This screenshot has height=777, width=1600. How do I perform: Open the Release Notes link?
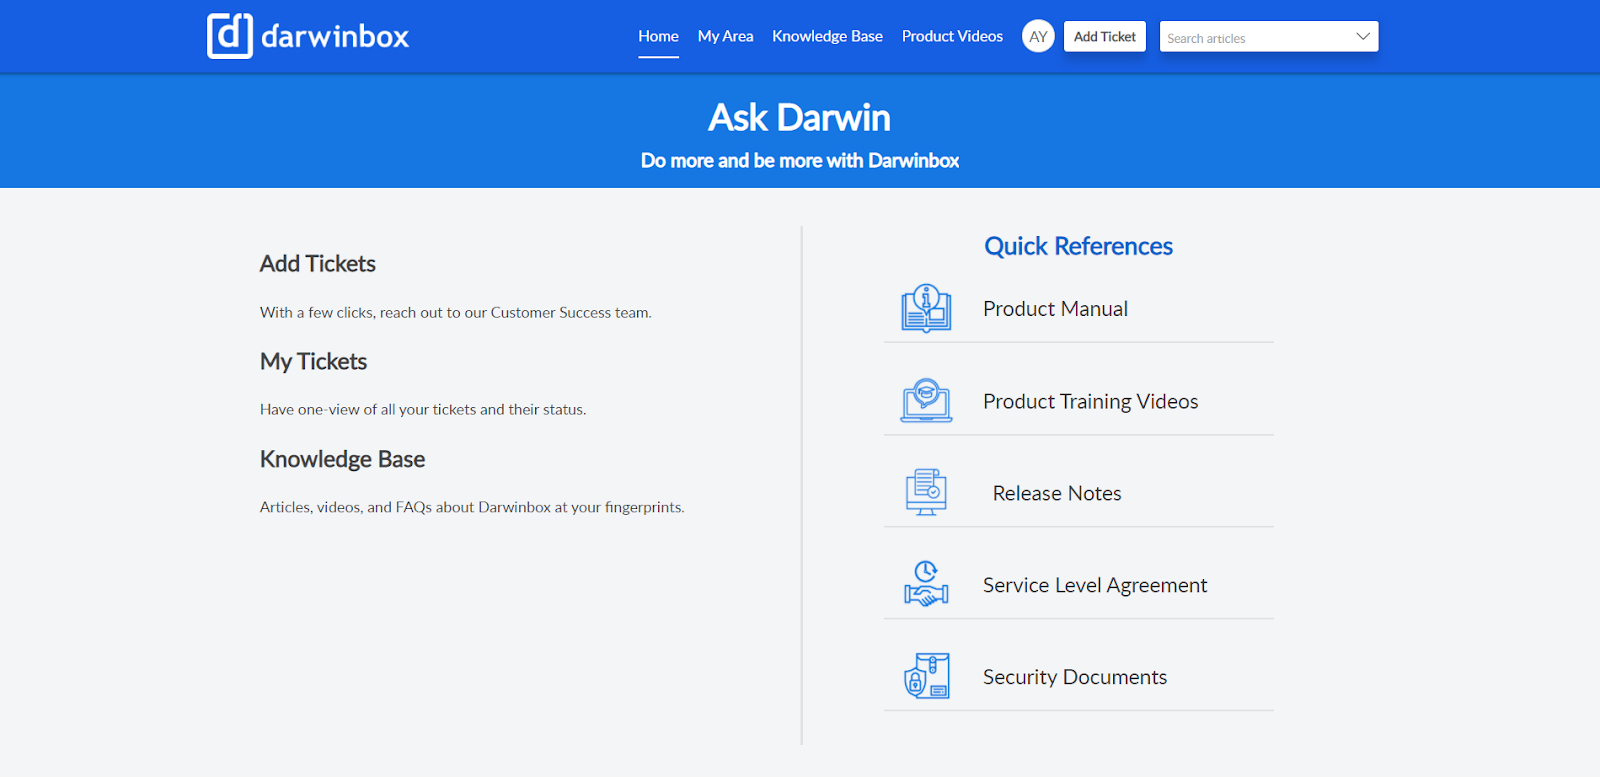[1057, 493]
